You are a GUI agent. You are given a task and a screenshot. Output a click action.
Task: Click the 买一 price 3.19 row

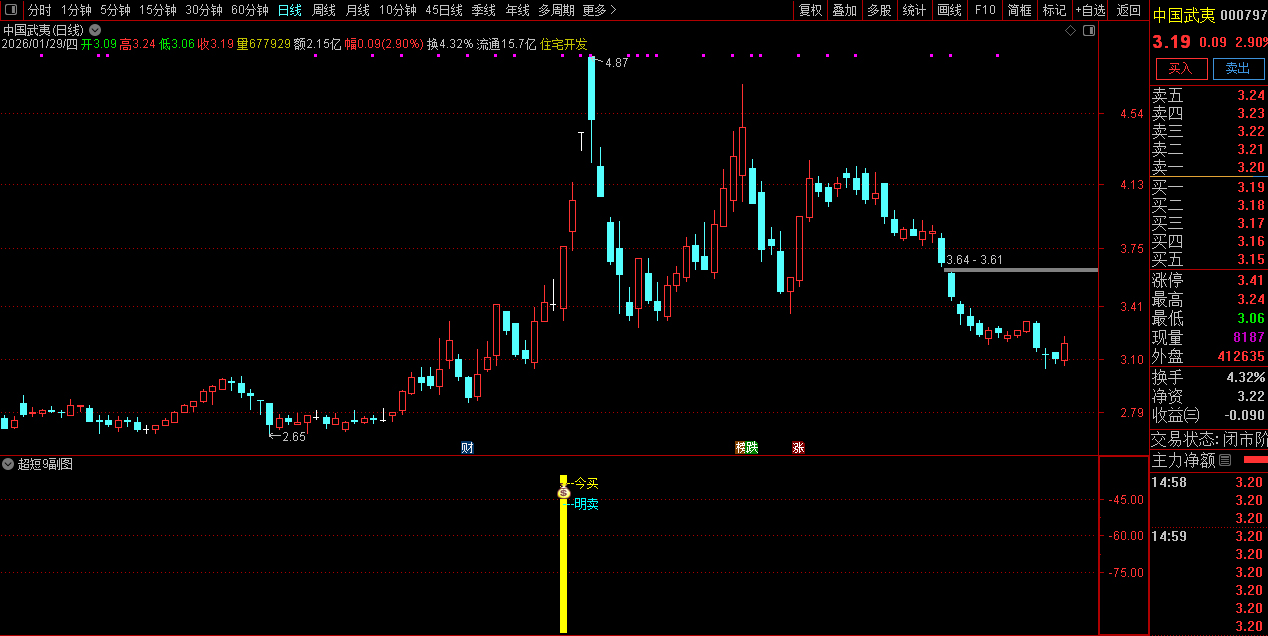pos(1208,187)
